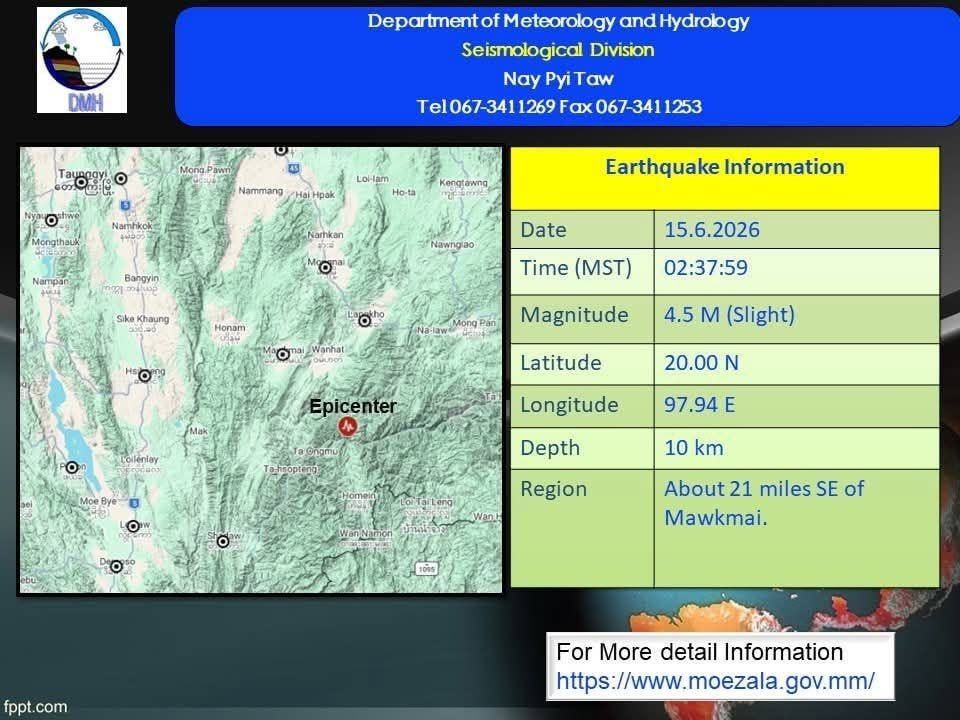Select the region text 'About 21 miles SE of Mawkmai'
This screenshot has height=720, width=960.
point(764,503)
